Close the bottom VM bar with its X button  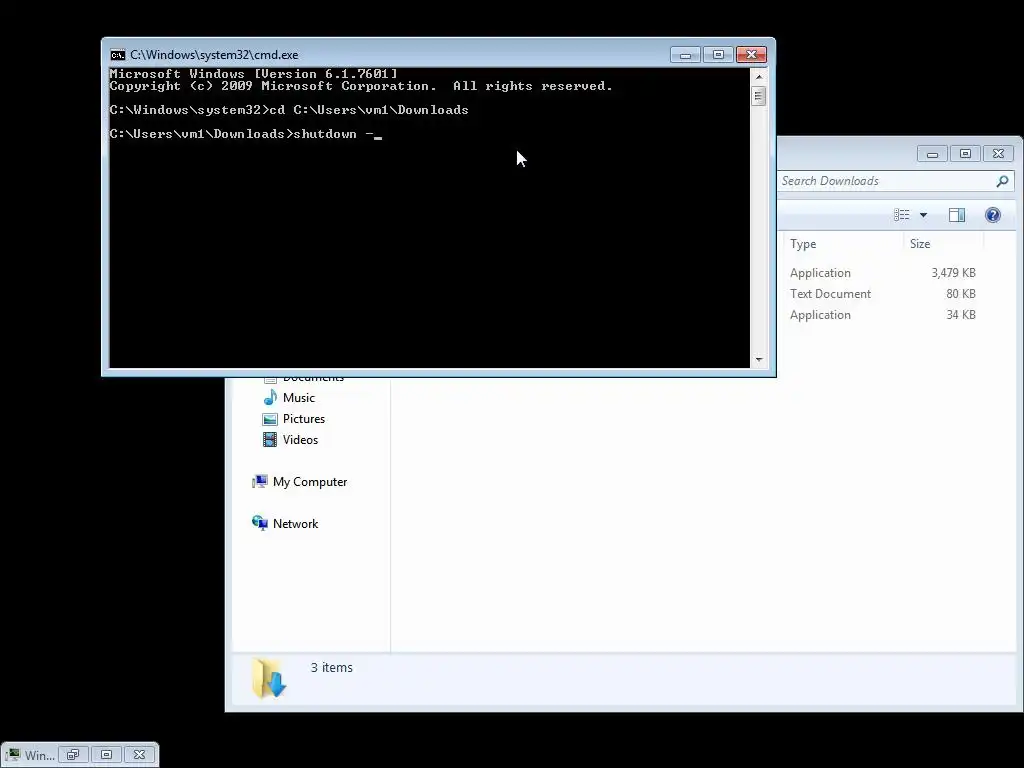[x=139, y=755]
